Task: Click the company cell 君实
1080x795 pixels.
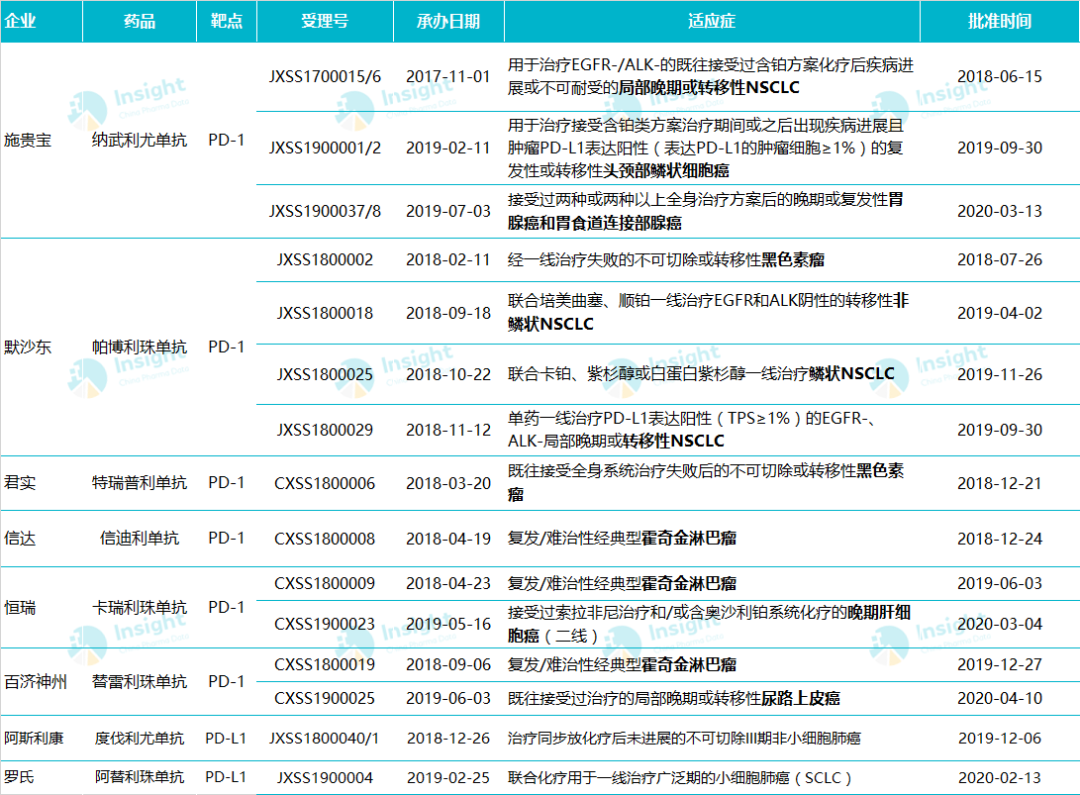Action: (20, 483)
